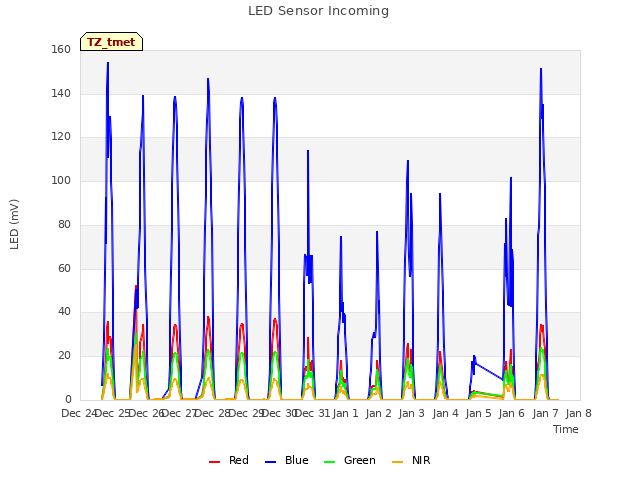Click the orange NIR legend swatch
The width and height of the screenshot is (640, 480).
tap(397, 462)
